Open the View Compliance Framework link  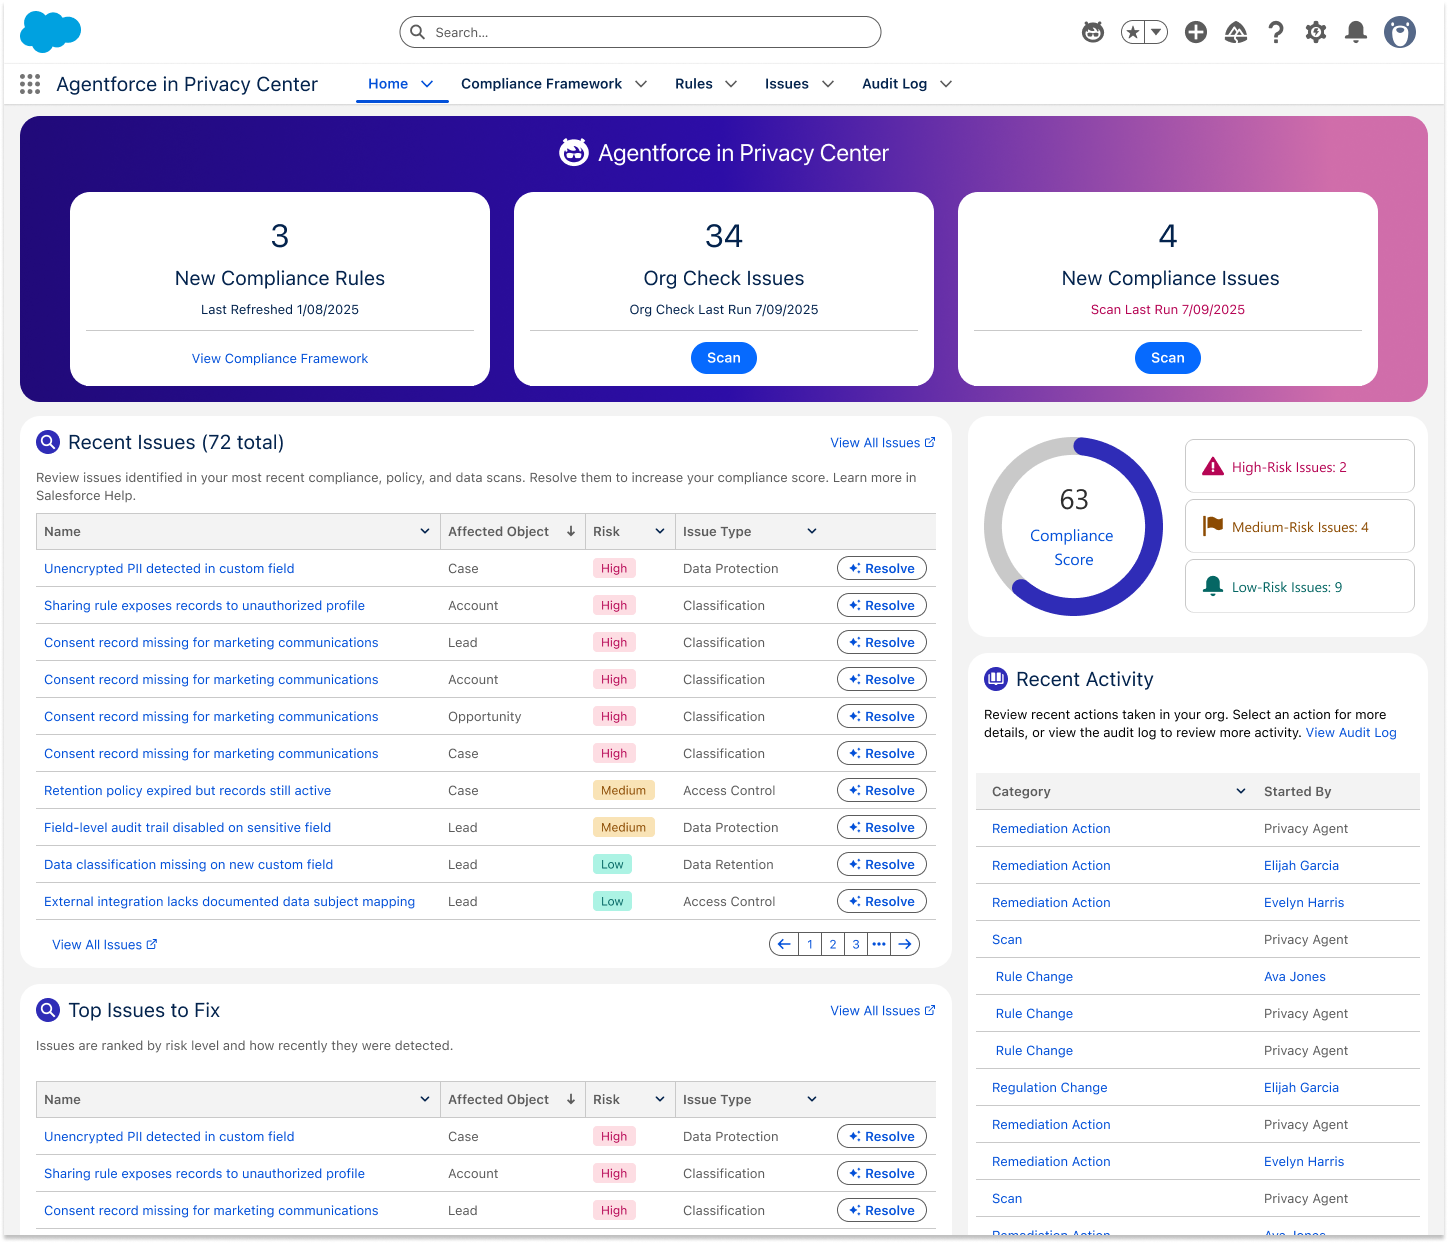[x=280, y=359]
